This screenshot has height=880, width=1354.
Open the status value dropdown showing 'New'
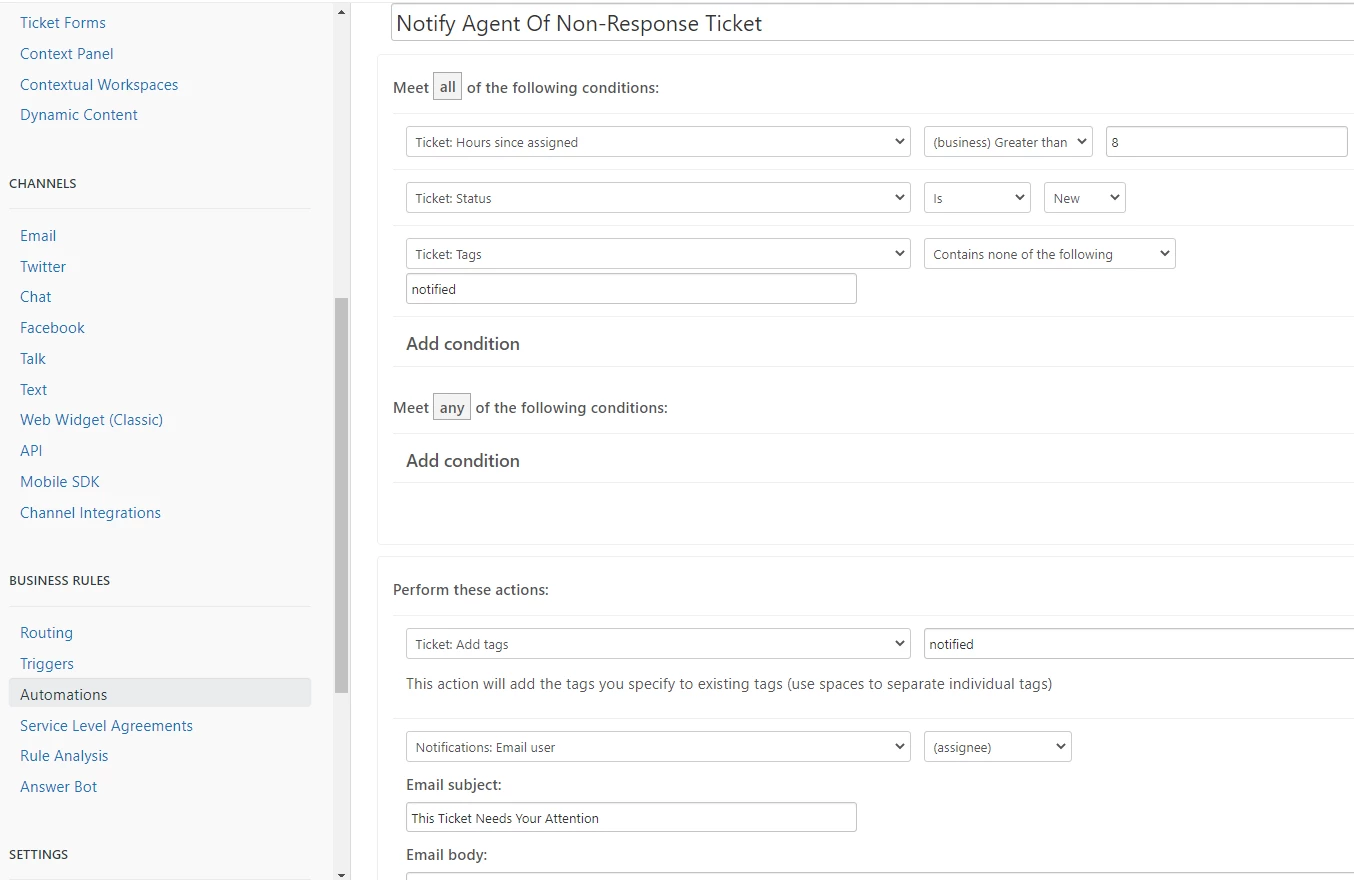[x=1084, y=198]
